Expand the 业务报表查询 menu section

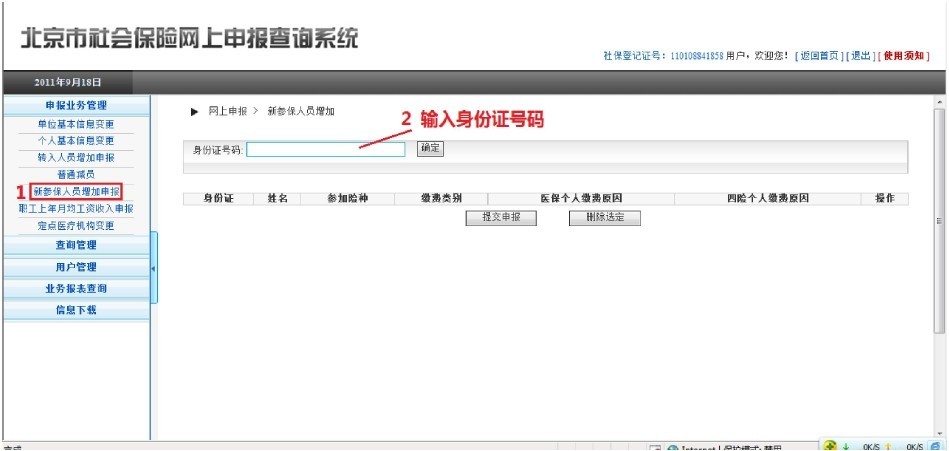(76, 289)
